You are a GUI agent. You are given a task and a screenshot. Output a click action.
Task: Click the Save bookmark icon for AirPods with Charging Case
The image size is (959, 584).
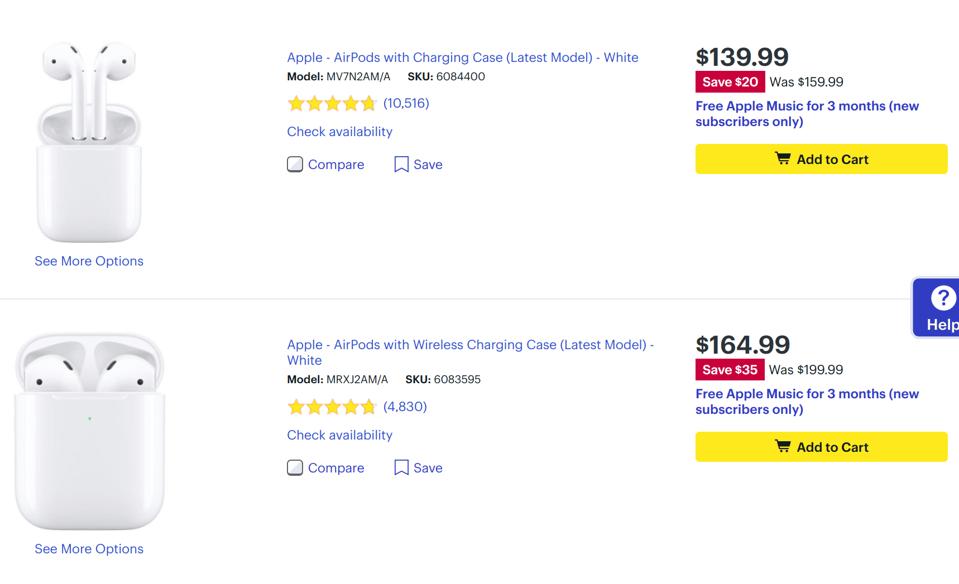402,164
